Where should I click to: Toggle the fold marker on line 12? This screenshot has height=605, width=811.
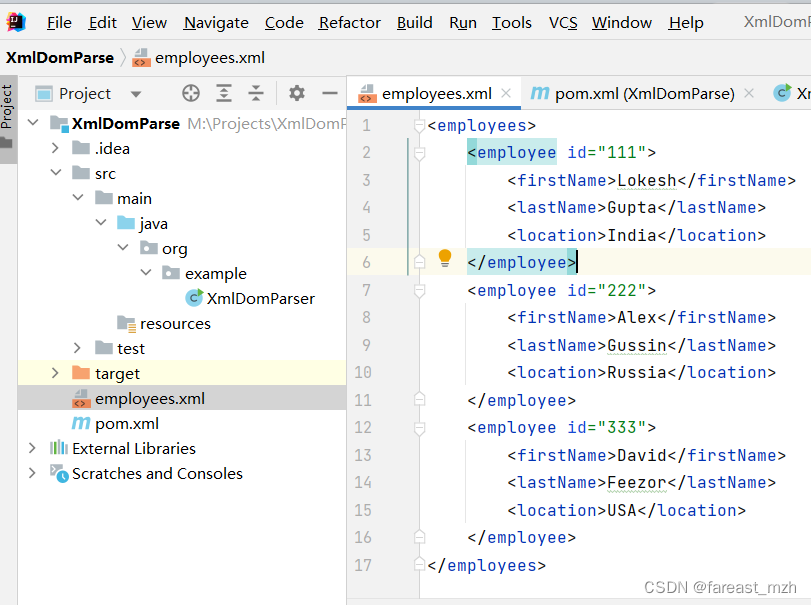coord(420,427)
